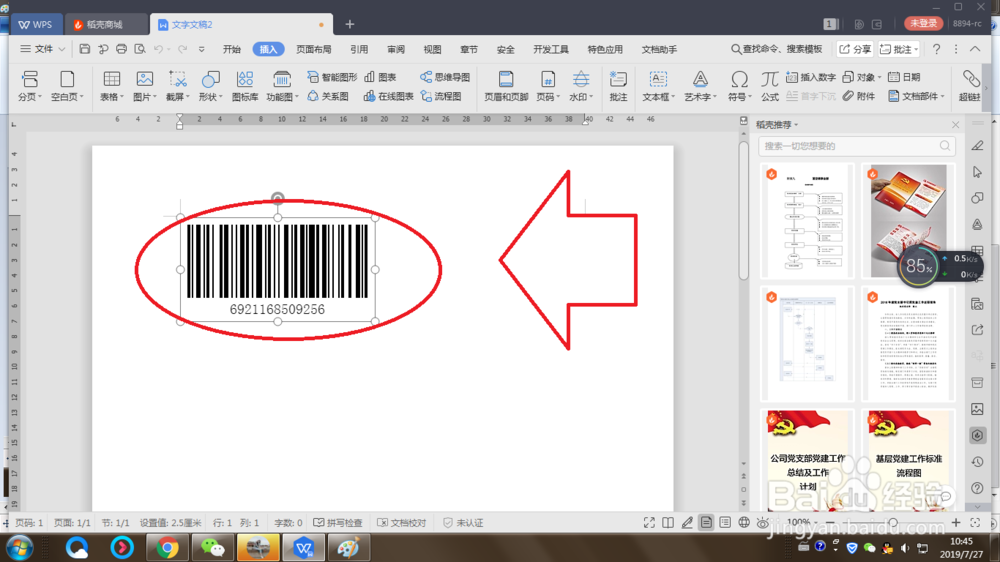Viewport: 1000px width, 562px height.
Task: Toggle eye protection mode icon in status bar
Action: pyautogui.click(x=762, y=522)
